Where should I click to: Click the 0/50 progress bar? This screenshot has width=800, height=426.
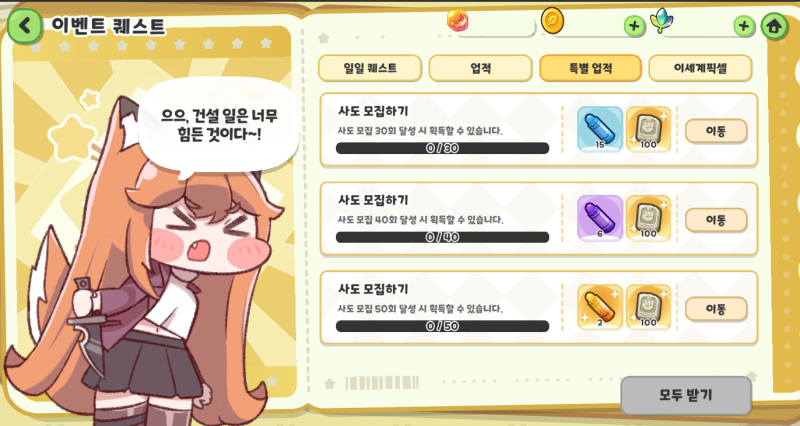click(x=442, y=326)
